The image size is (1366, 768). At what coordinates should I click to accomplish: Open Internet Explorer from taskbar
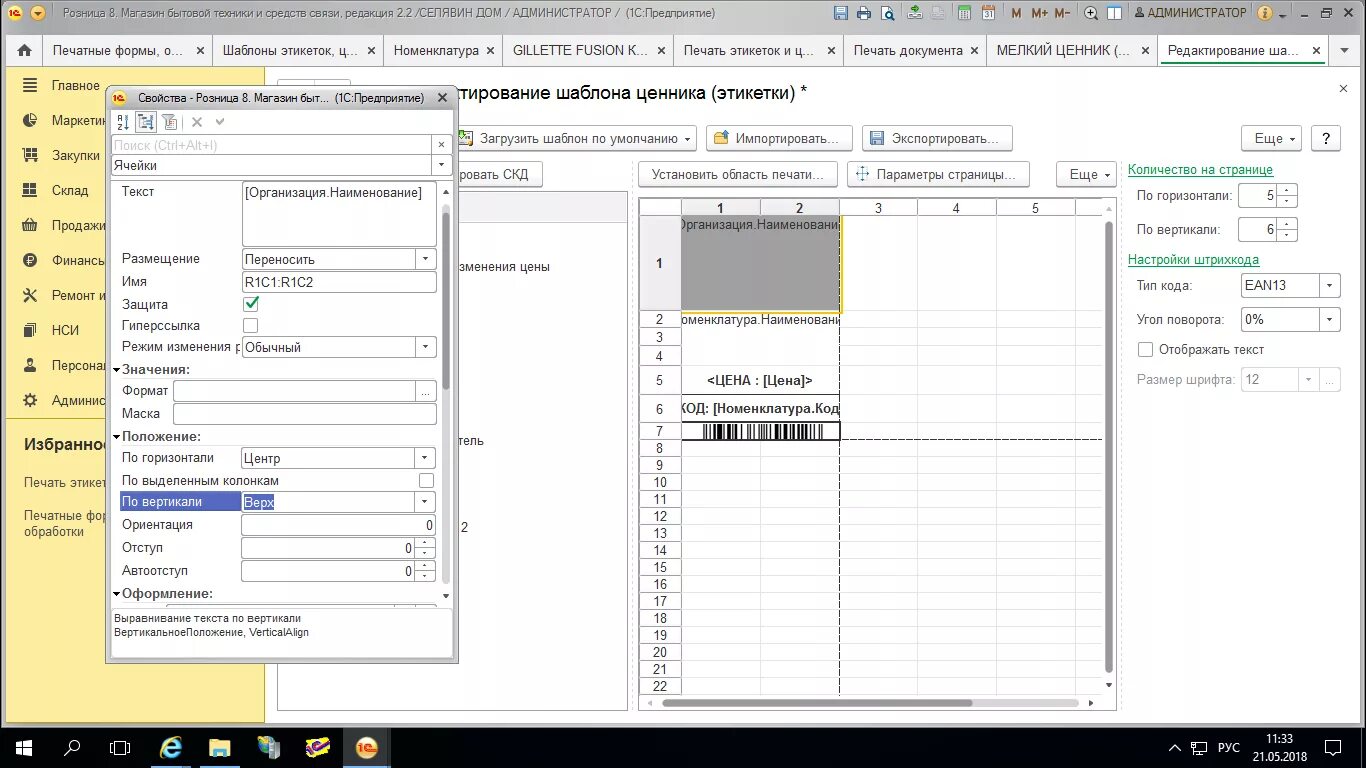[171, 748]
